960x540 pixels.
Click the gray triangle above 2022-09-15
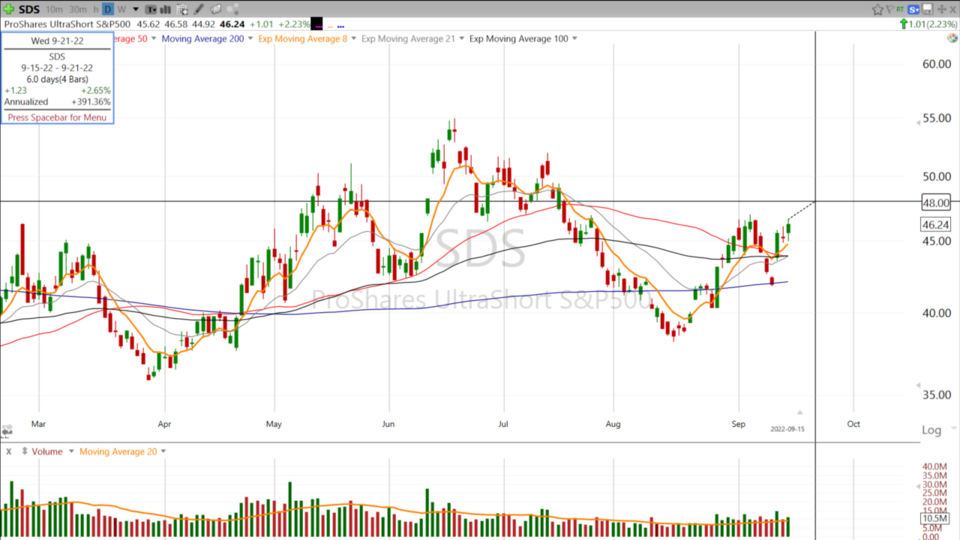coord(800,412)
